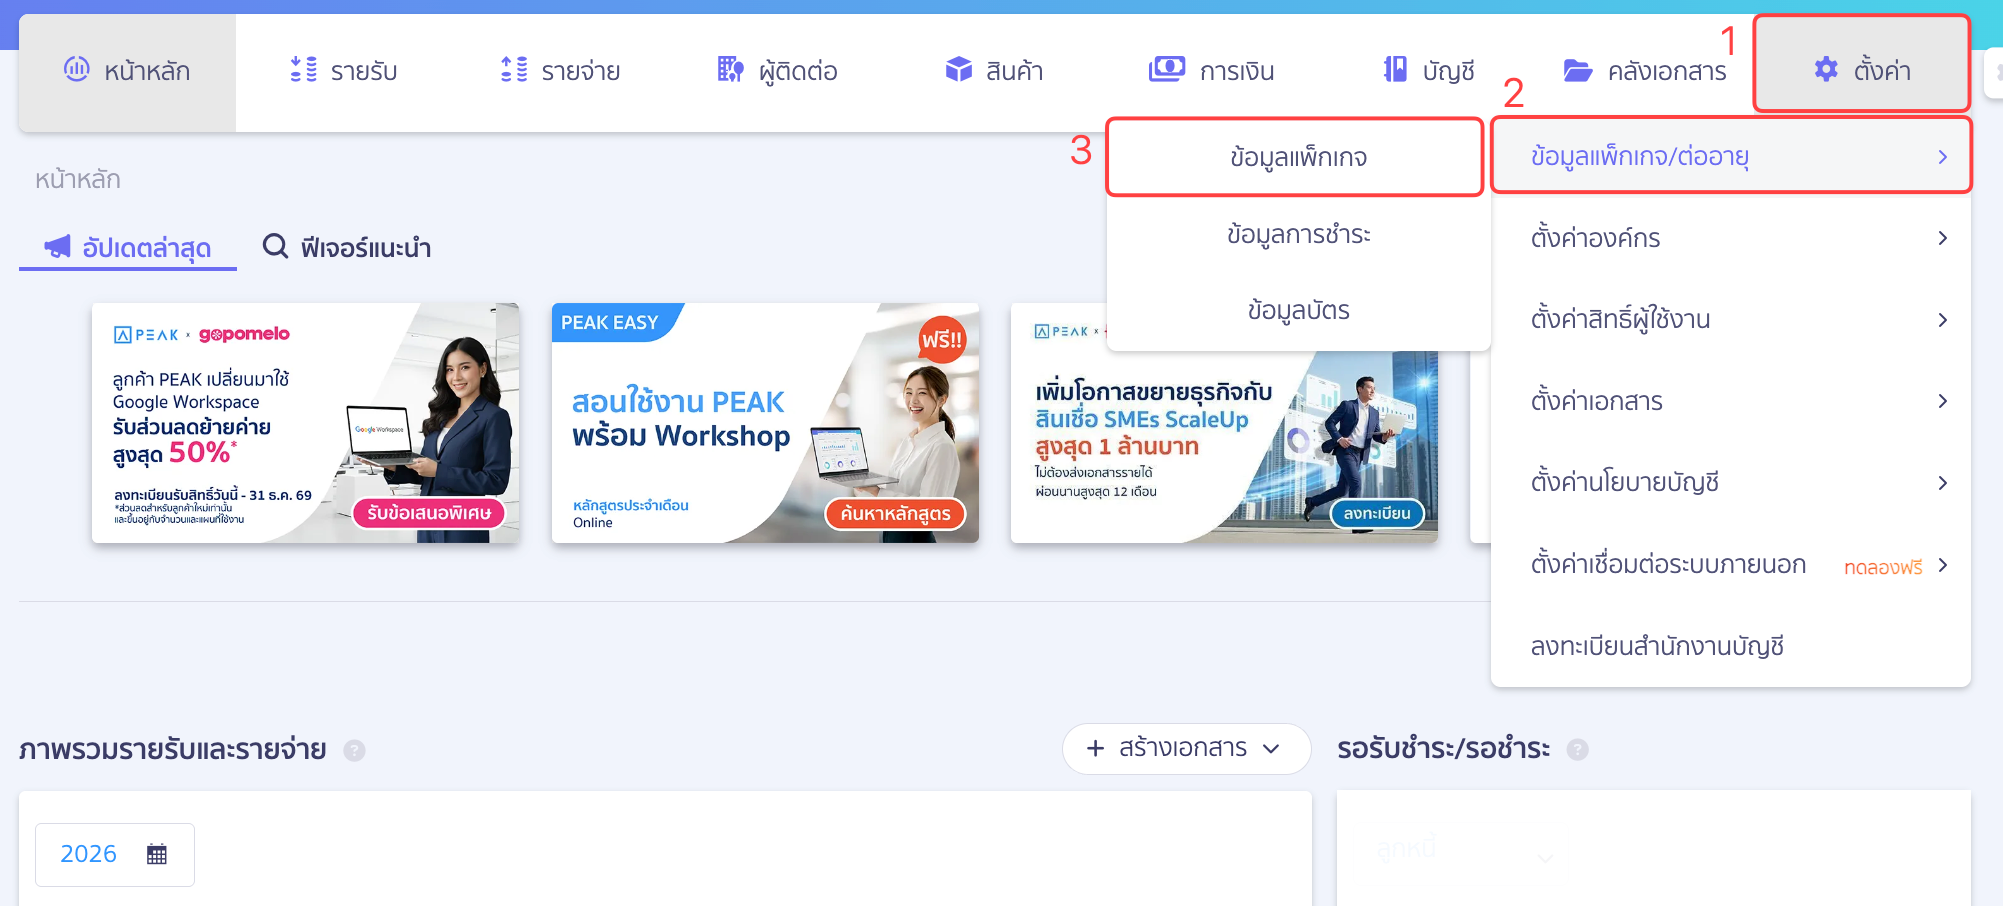Image resolution: width=2003 pixels, height=906 pixels.
Task: Click the รับข้อเสนอพิเศษ banner button
Action: (x=429, y=513)
